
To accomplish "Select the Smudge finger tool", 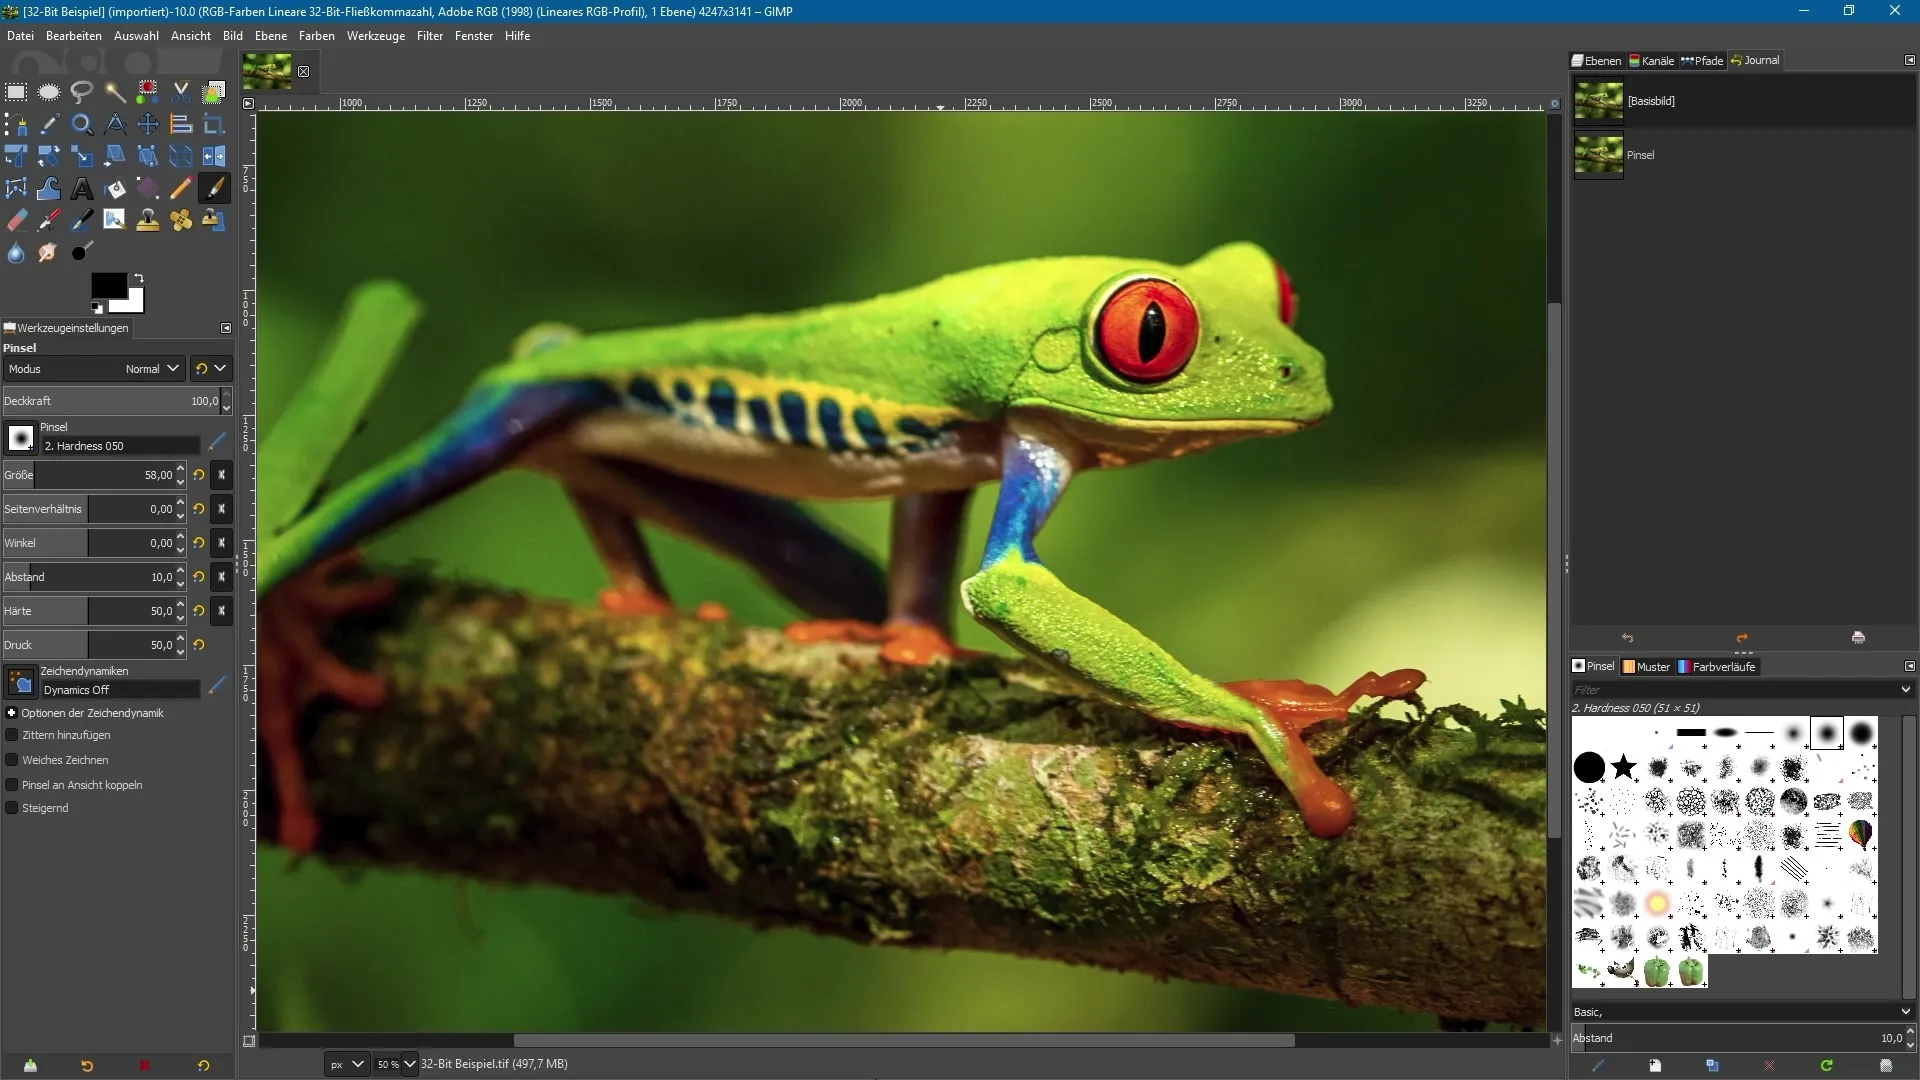I will click(x=49, y=252).
